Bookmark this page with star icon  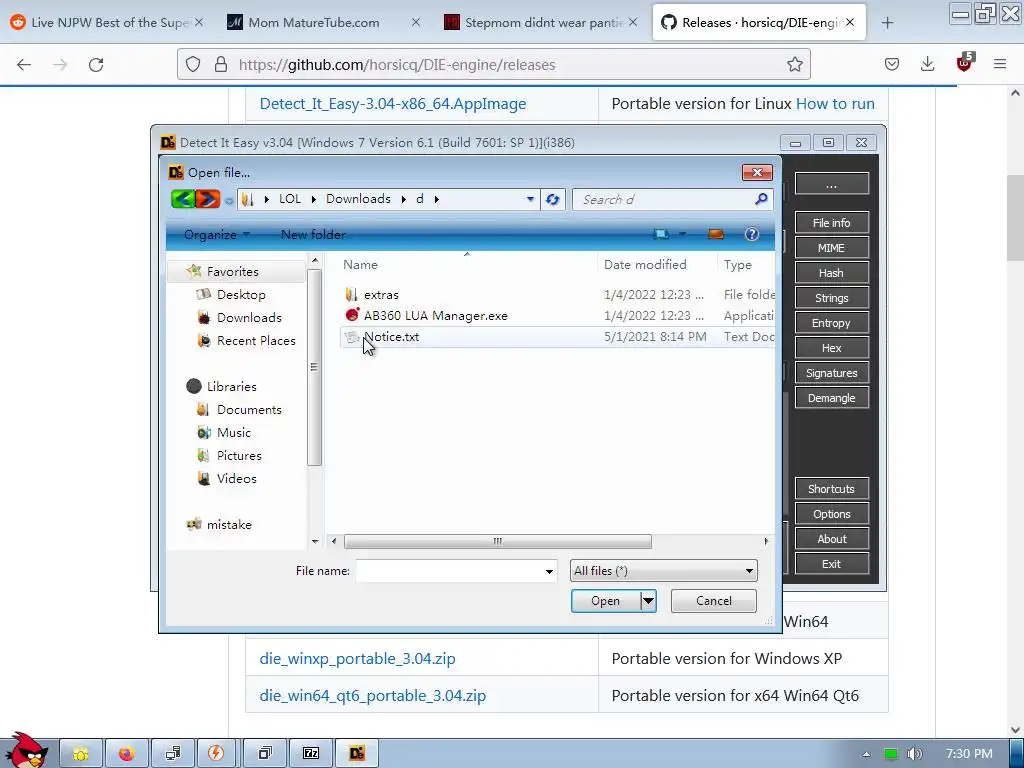[794, 64]
